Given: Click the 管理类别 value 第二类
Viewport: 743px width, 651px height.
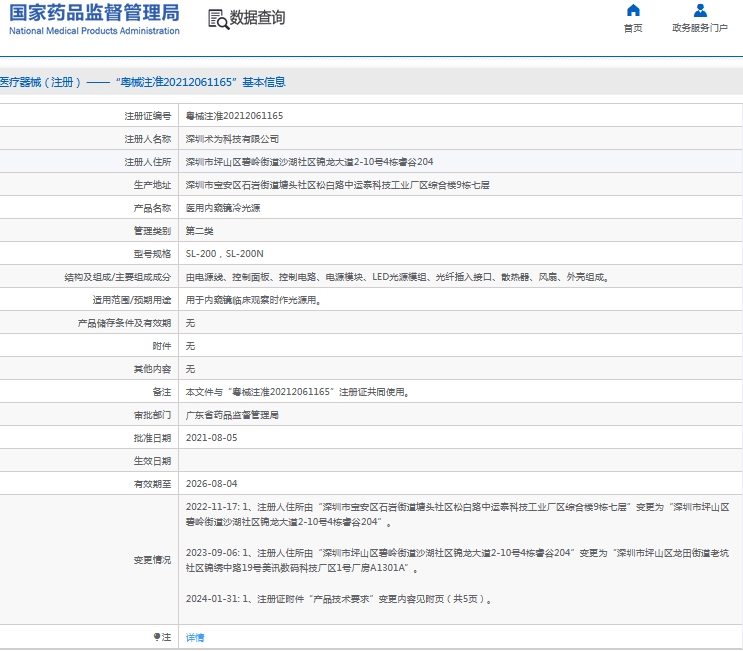Looking at the screenshot, I should (199, 231).
